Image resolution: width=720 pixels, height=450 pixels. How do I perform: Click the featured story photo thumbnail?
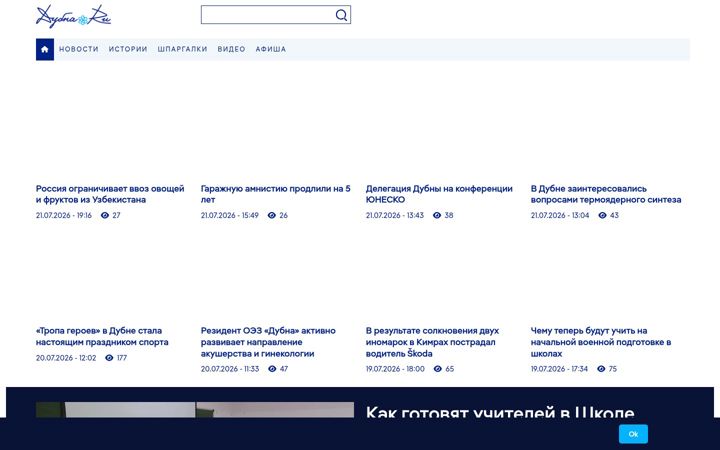tap(195, 410)
